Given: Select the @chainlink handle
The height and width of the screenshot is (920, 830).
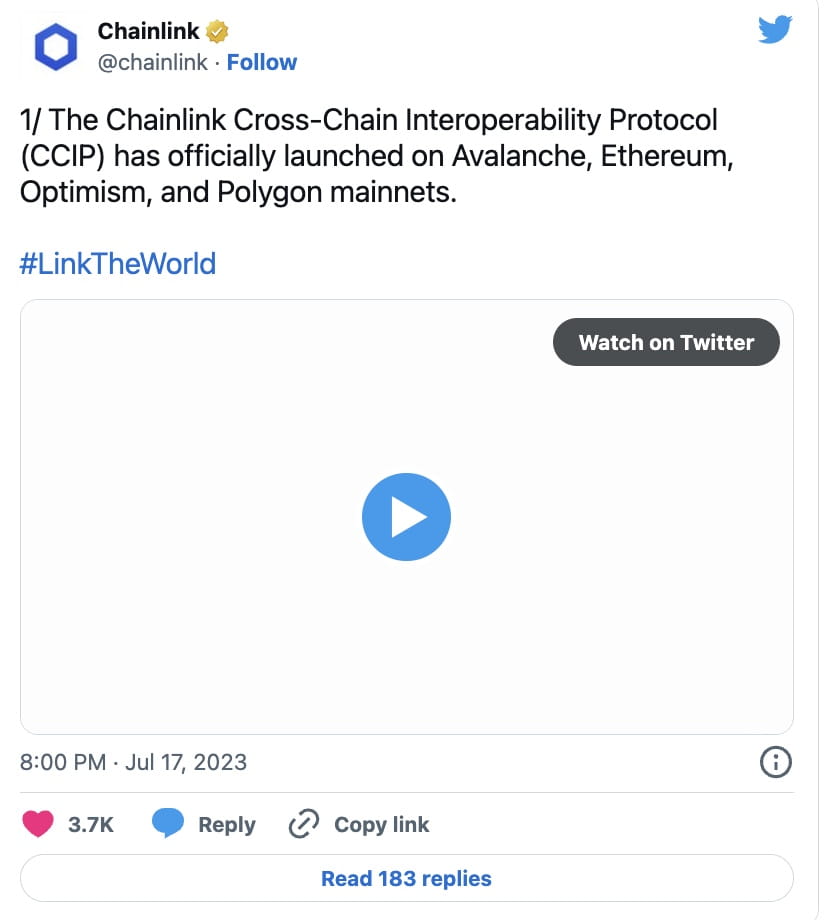Looking at the screenshot, I should (x=156, y=62).
